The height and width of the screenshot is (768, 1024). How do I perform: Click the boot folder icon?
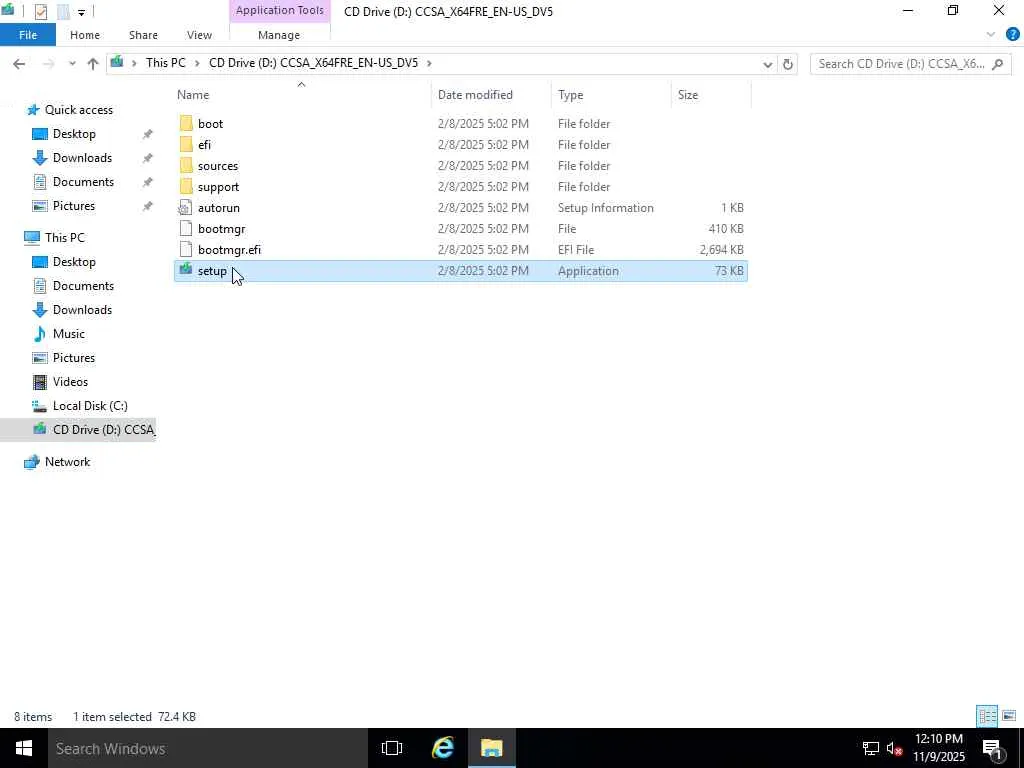pos(186,123)
